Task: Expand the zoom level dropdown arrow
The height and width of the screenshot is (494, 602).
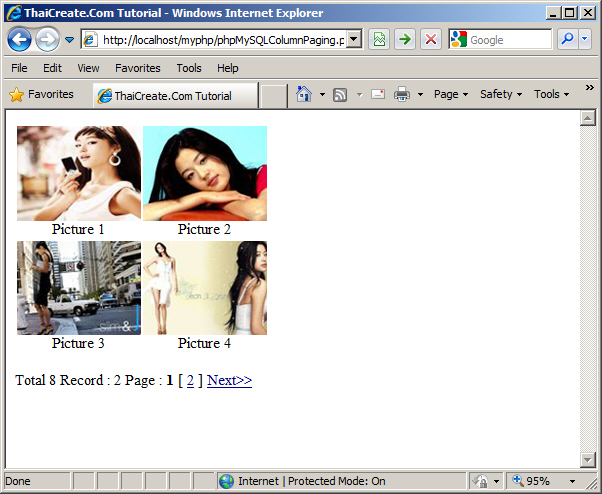Action: [x=572, y=481]
